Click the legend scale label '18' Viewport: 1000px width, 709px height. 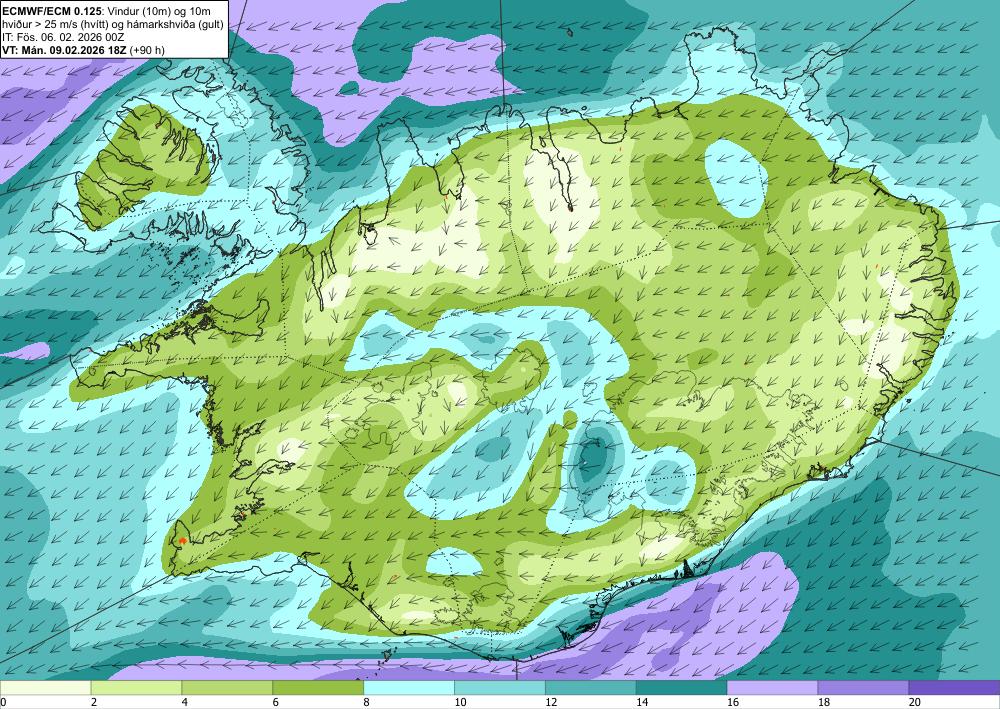823,703
